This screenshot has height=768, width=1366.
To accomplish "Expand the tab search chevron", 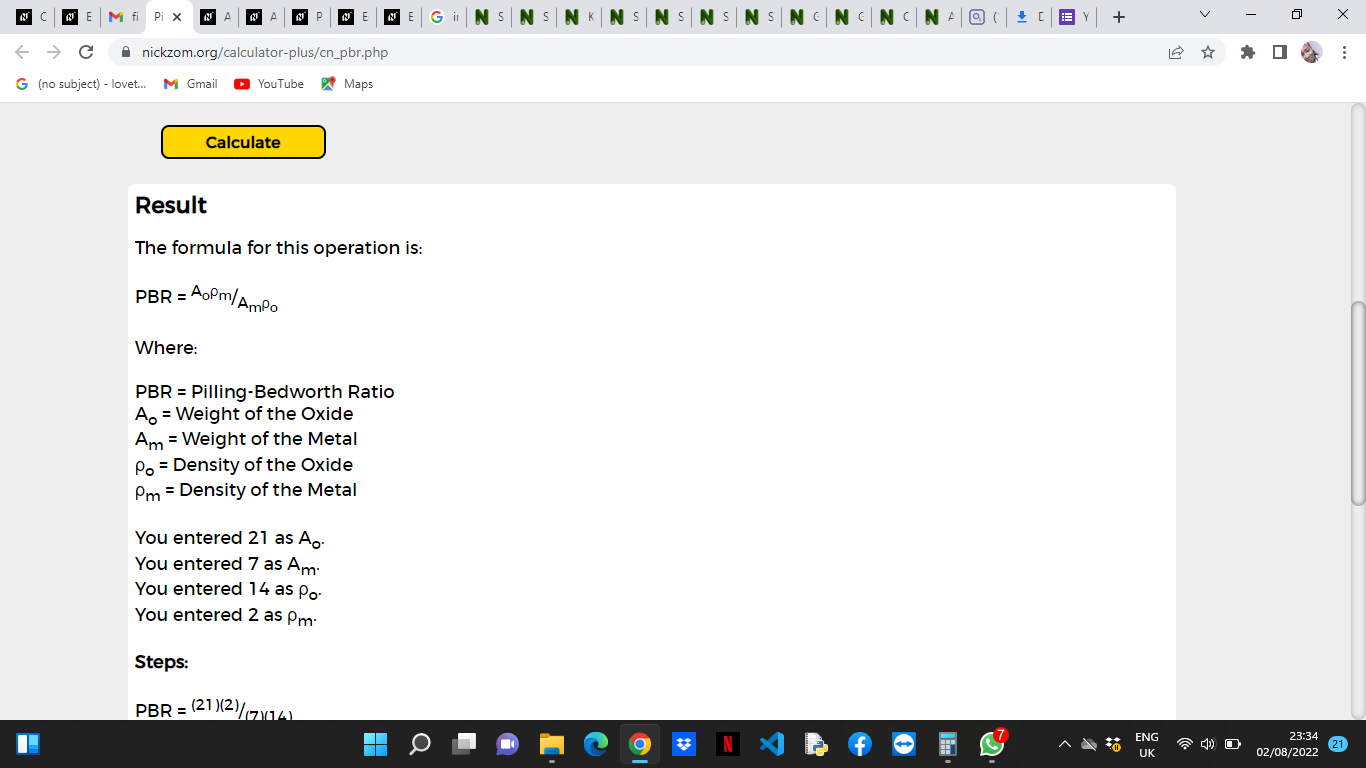I will 1204,15.
